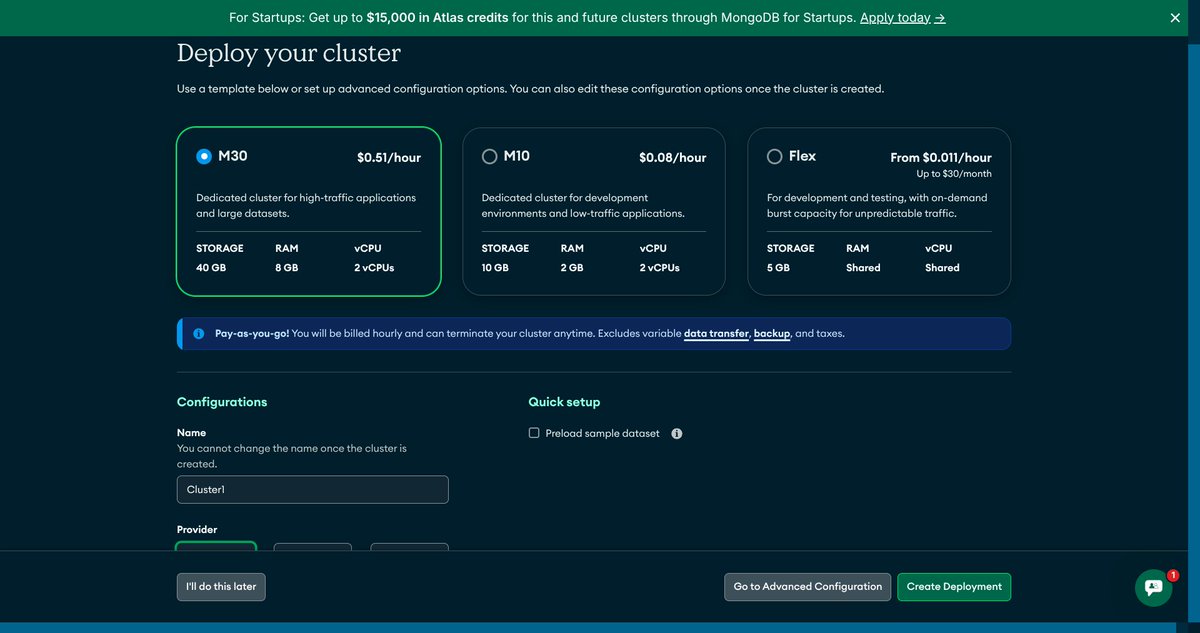This screenshot has height=633, width=1200.
Task: Click the 5 GB storage value
Action: coord(778,268)
